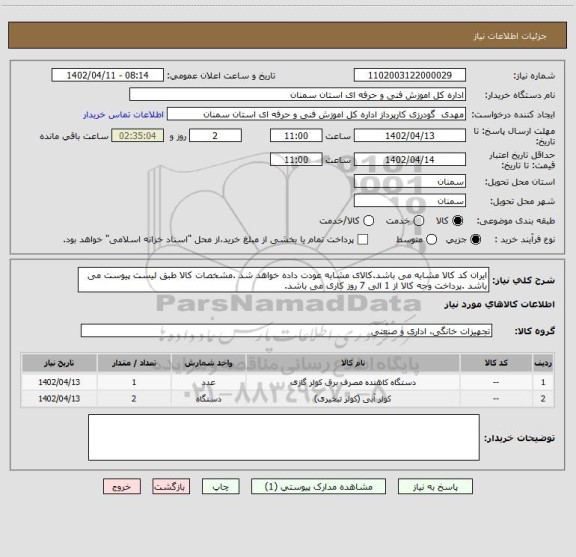This screenshot has height=557, width=576.
Task: Click the شرح کلی نیاز description box
Action: [283, 280]
